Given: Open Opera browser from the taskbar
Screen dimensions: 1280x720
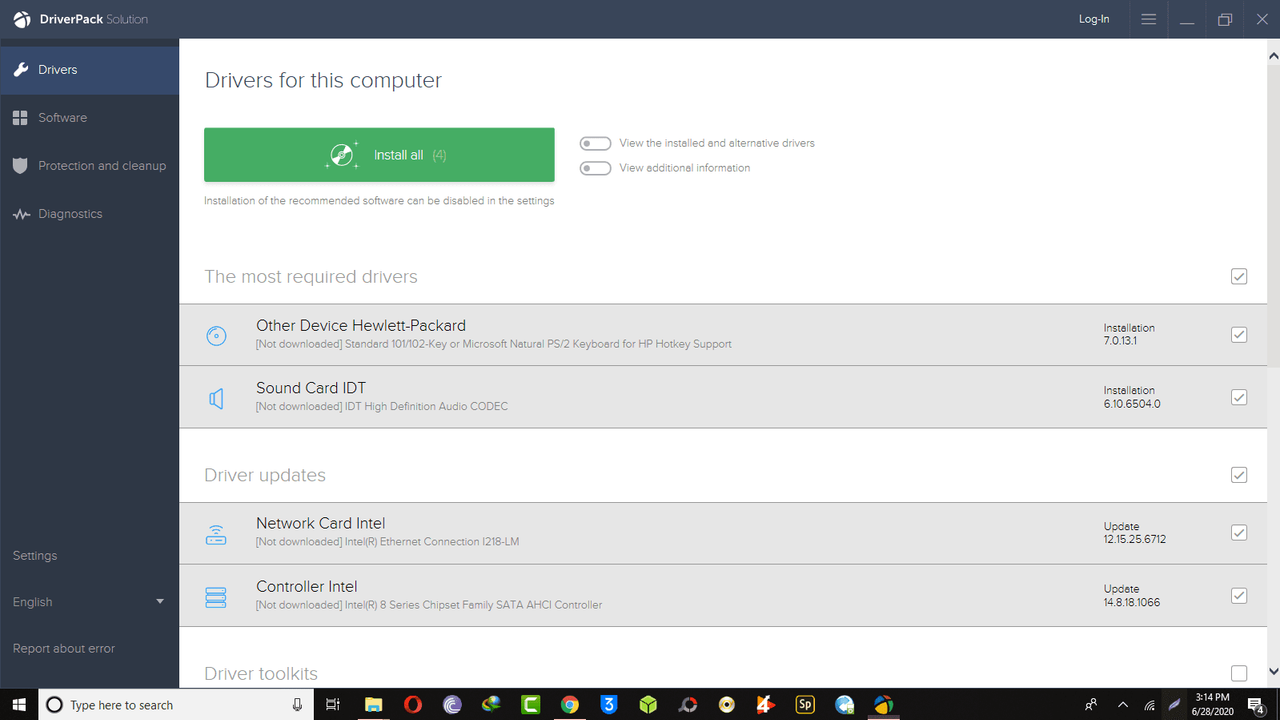Looking at the screenshot, I should coord(412,704).
